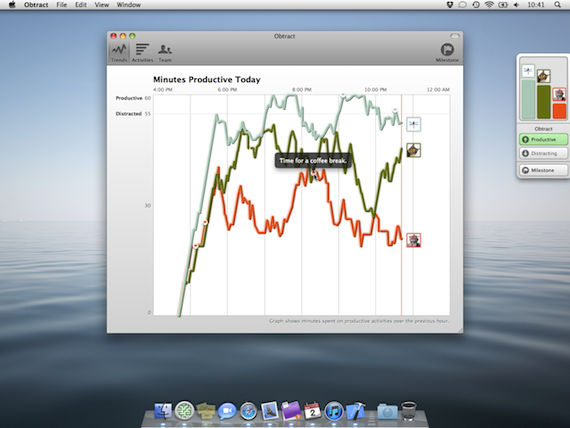Click the 'Productive 60' axis label

pos(133,98)
